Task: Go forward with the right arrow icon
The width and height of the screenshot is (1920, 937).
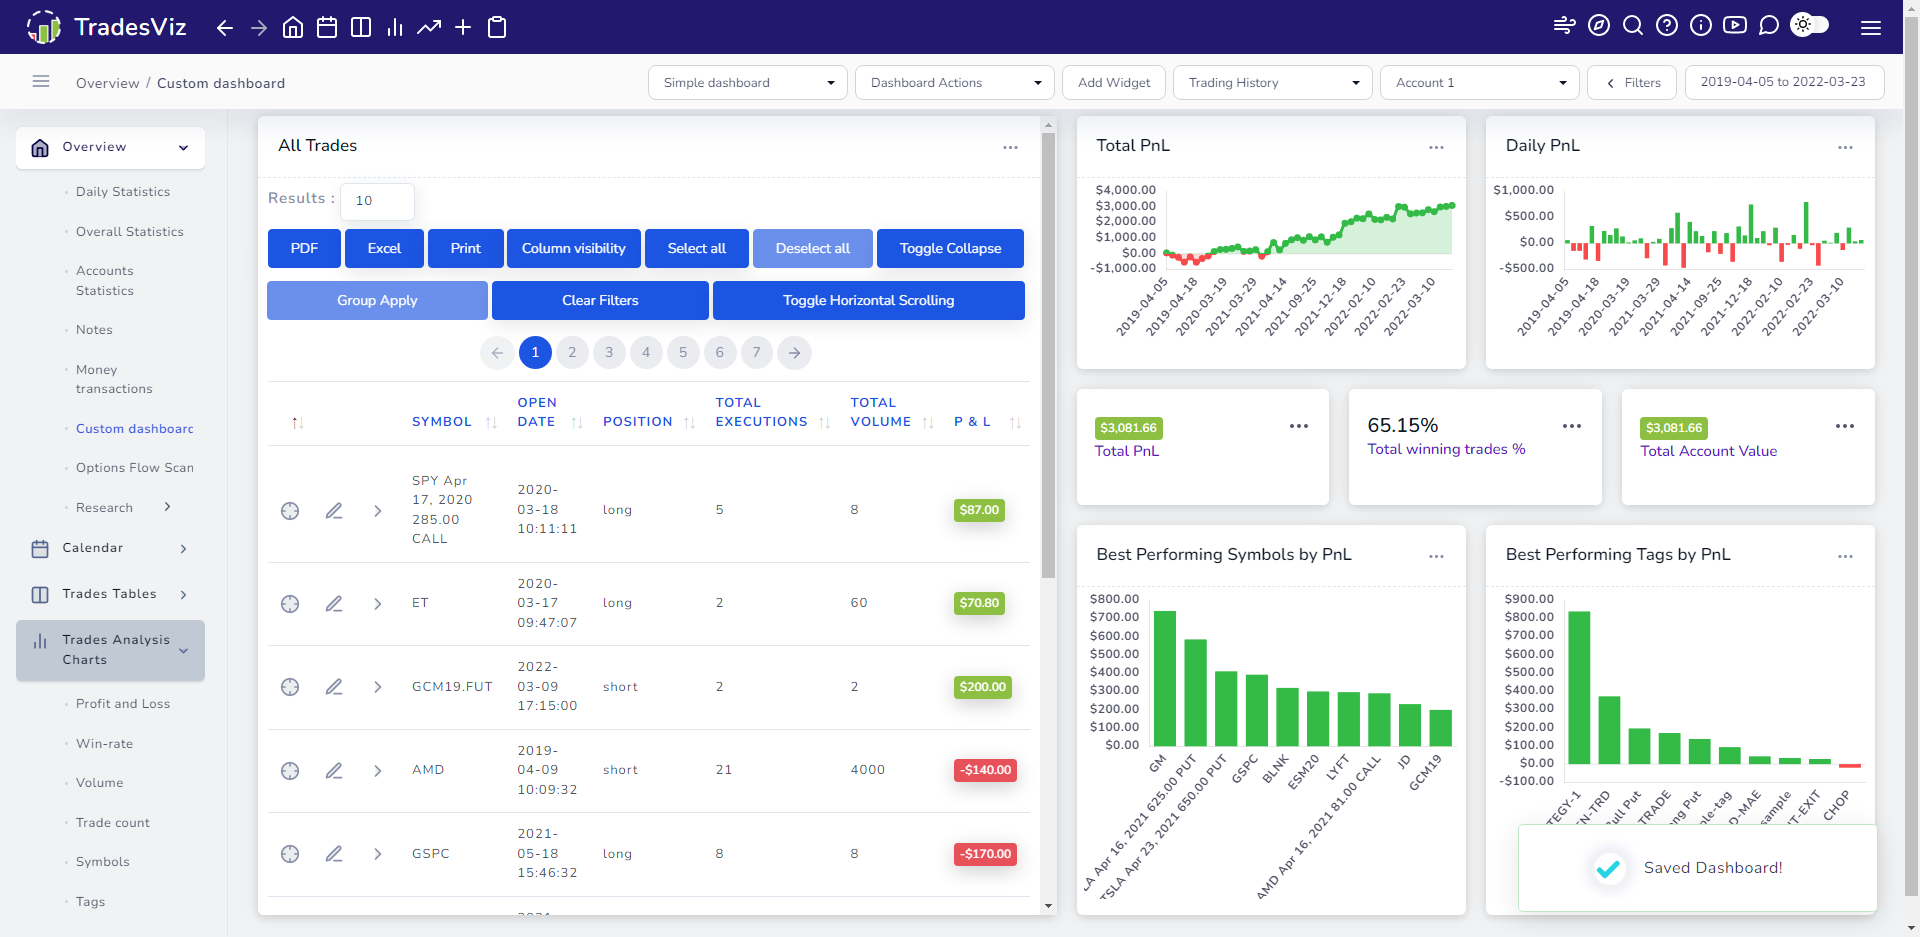Action: click(x=259, y=28)
